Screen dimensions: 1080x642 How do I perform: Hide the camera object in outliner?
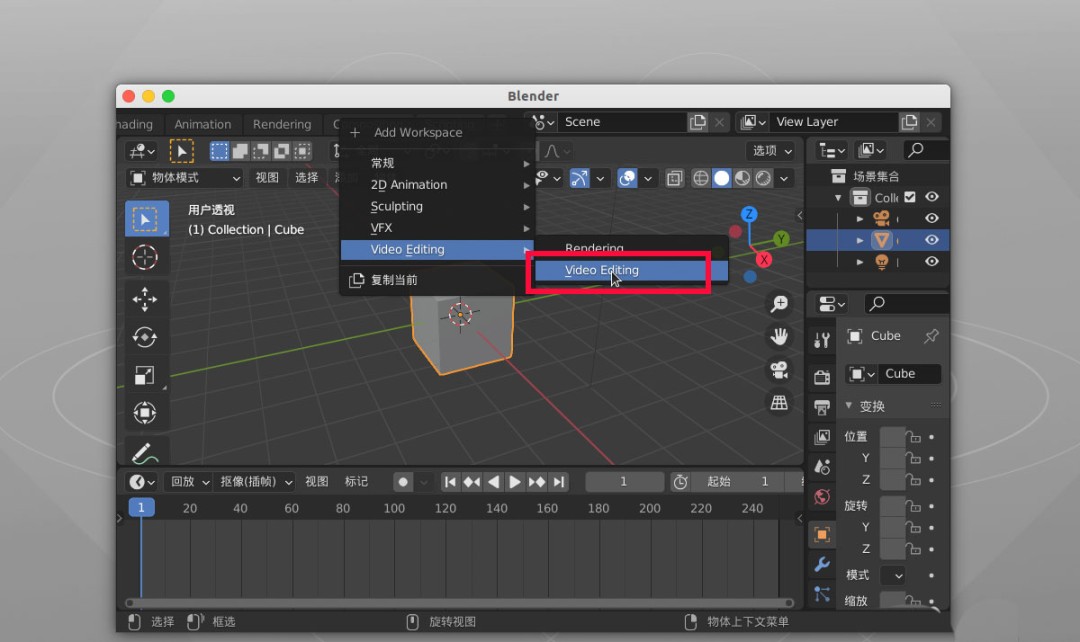pyautogui.click(x=931, y=218)
